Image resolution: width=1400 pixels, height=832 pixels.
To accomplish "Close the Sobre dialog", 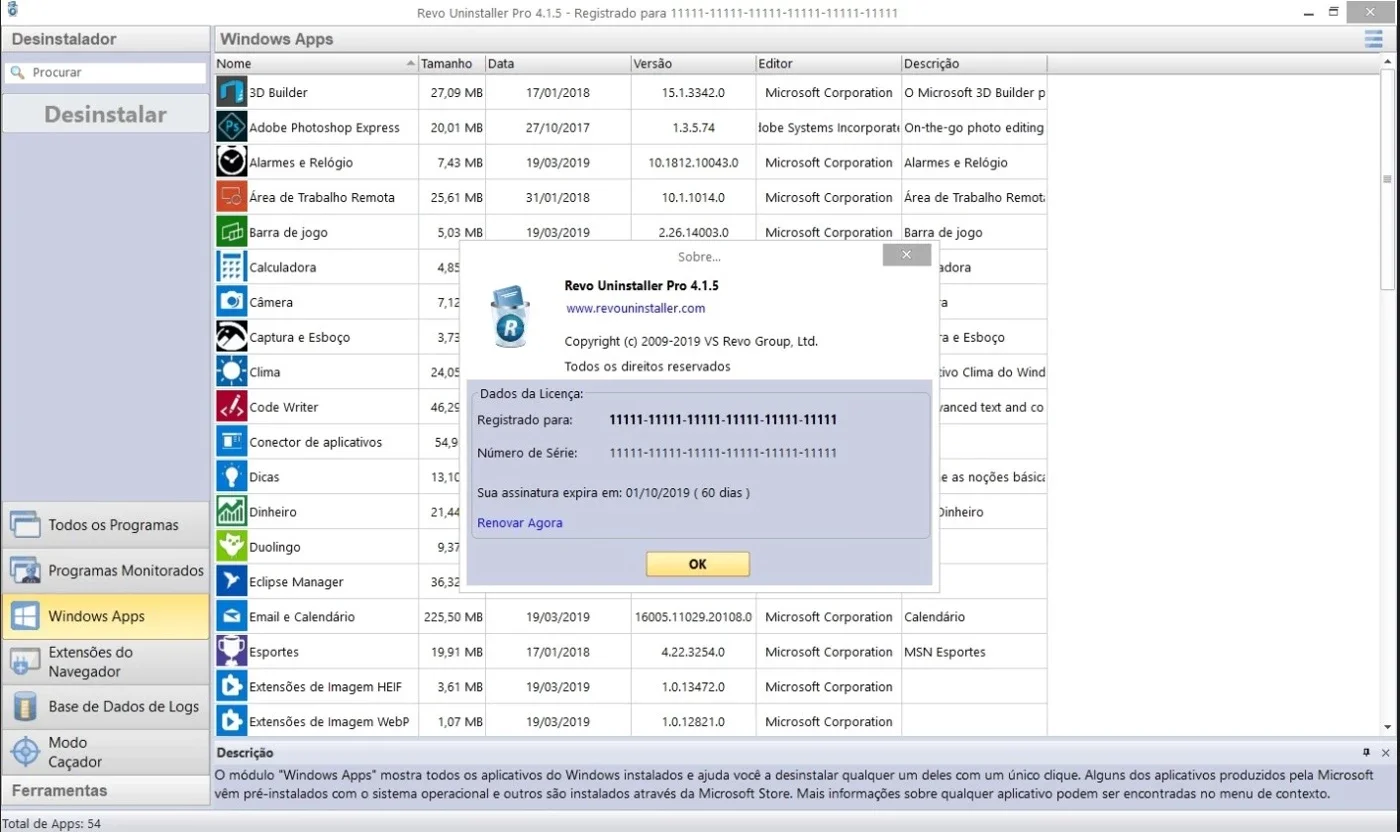I will pos(907,255).
